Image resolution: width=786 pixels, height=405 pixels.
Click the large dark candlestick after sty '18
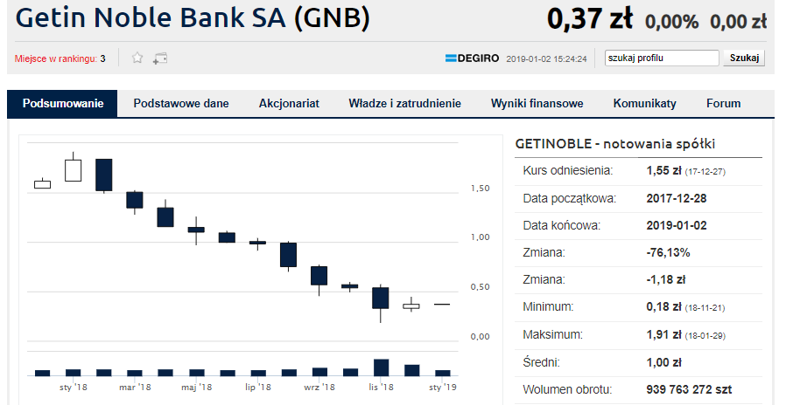tap(104, 175)
